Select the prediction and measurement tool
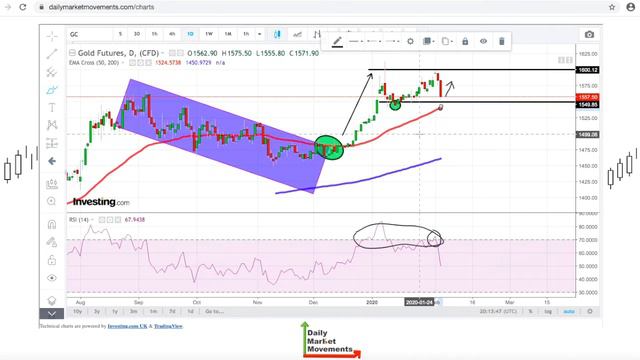The image size is (640, 360). (x=52, y=143)
